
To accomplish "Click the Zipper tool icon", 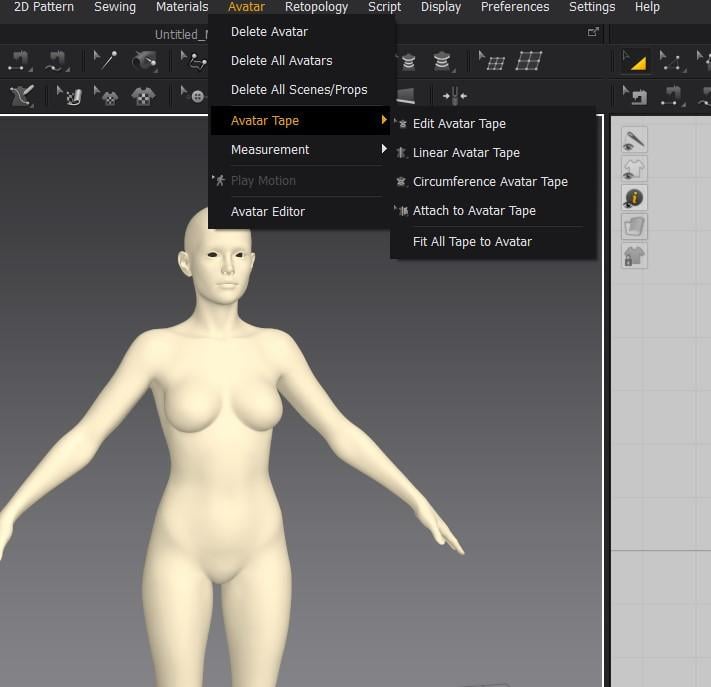I will click(x=455, y=96).
